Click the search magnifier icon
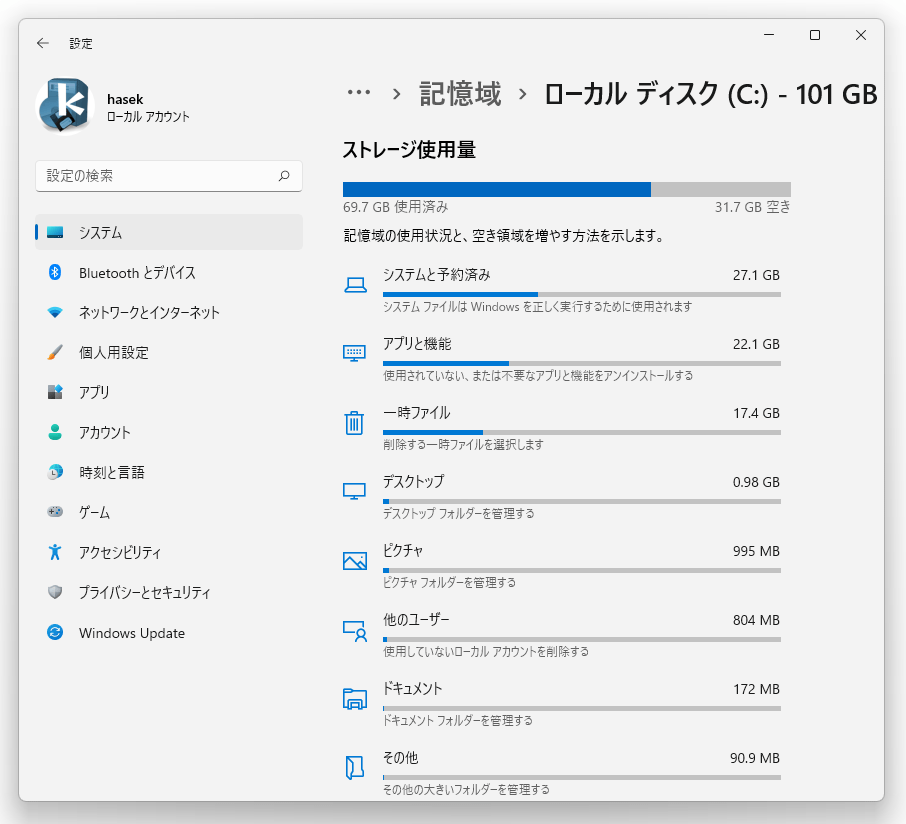Image resolution: width=906 pixels, height=824 pixels. click(x=284, y=176)
